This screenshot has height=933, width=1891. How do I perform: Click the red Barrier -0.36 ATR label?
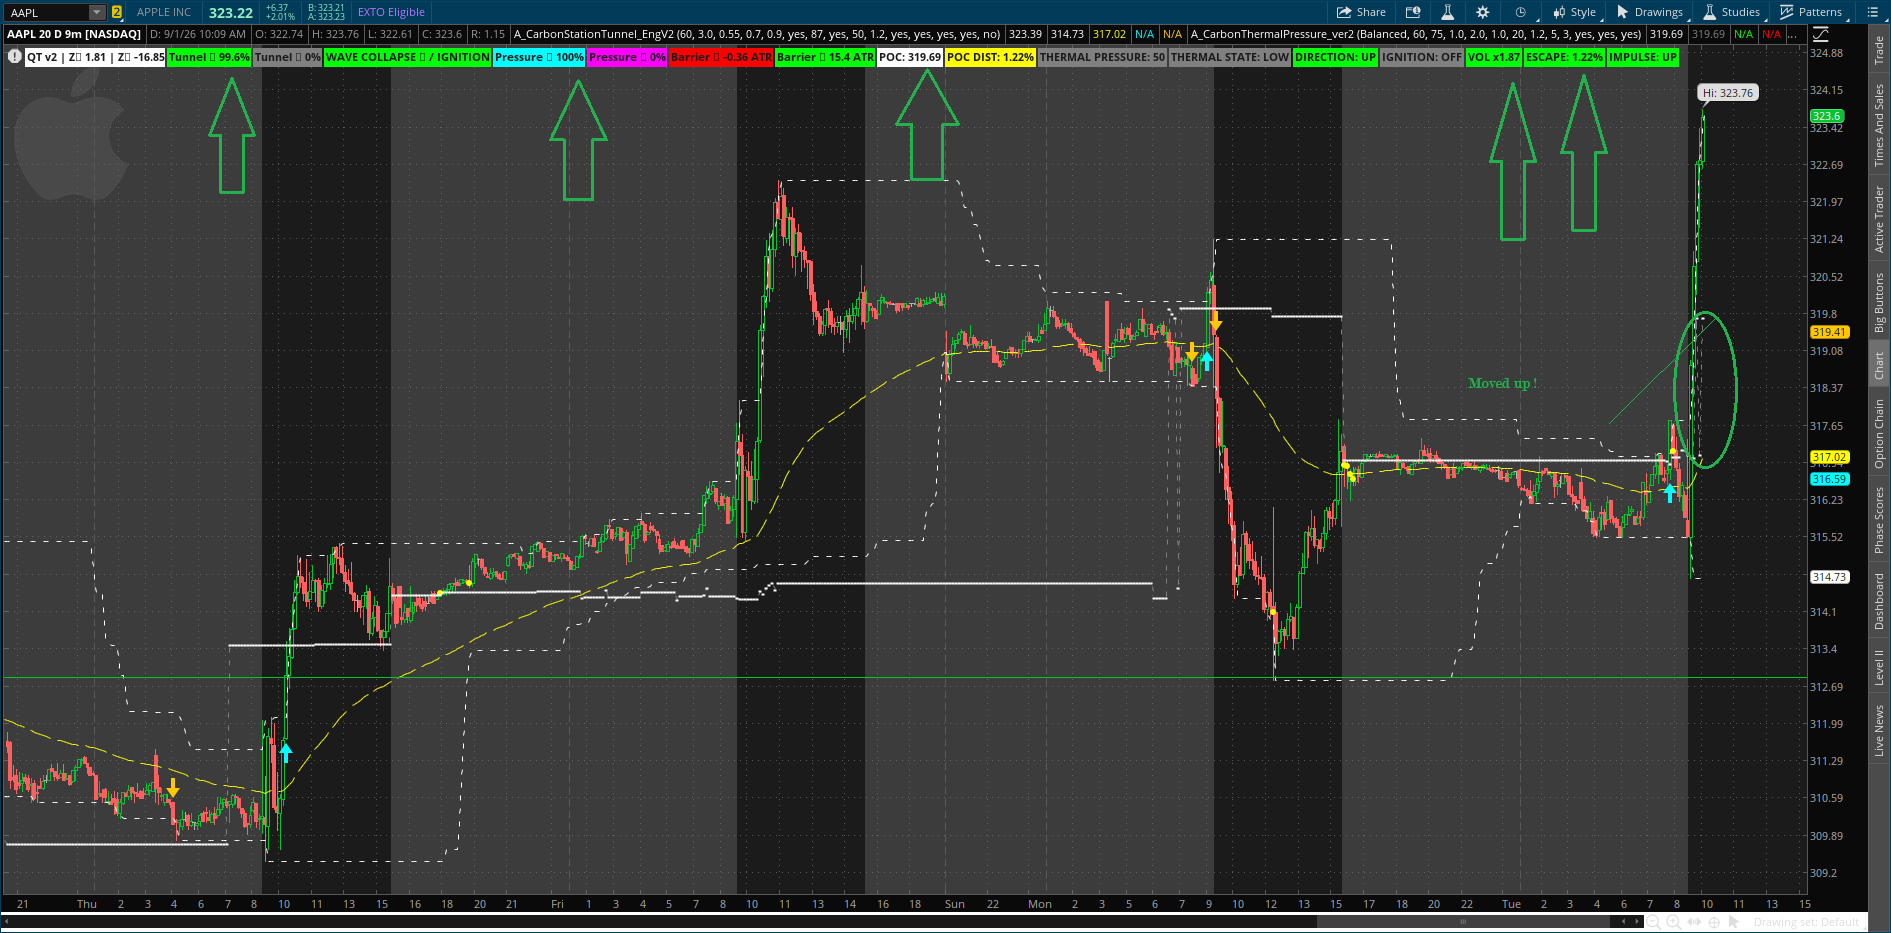[721, 57]
